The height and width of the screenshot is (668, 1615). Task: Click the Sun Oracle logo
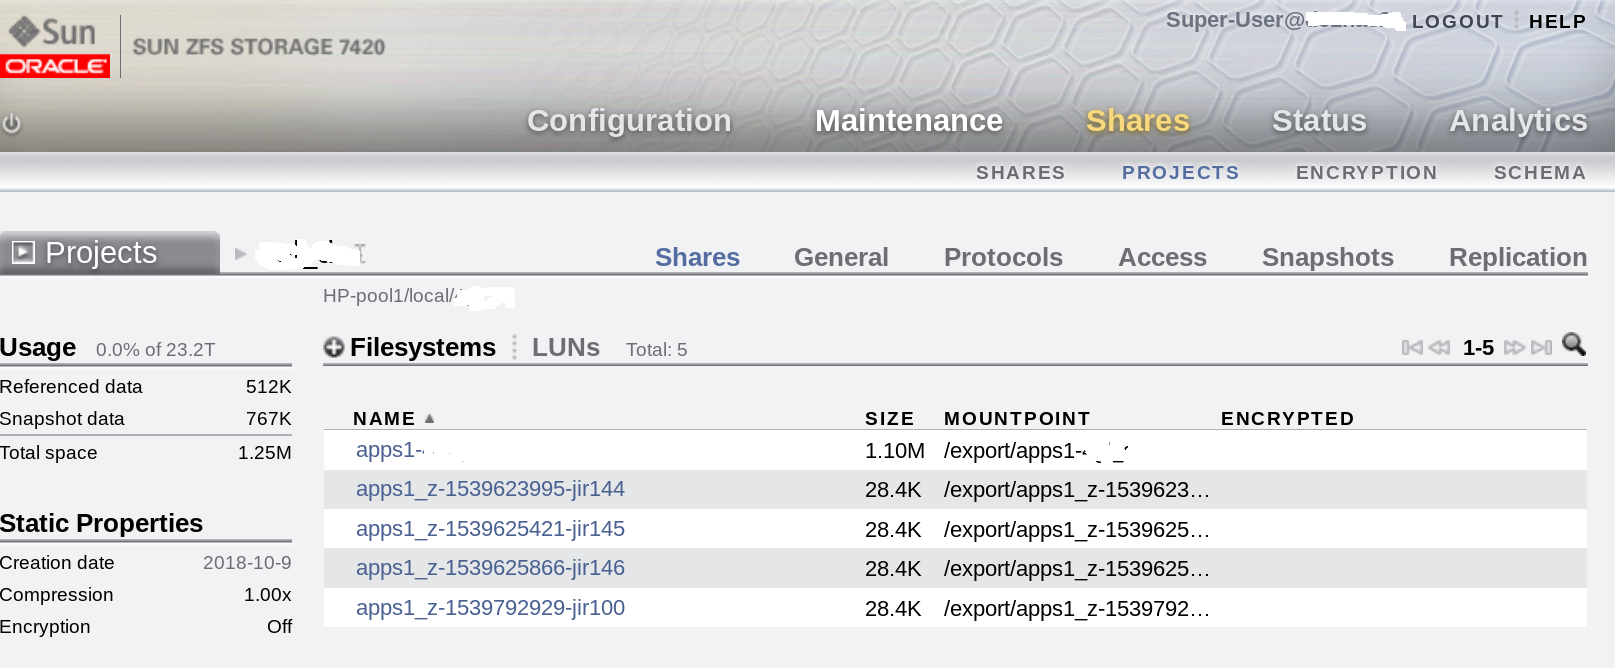55,47
